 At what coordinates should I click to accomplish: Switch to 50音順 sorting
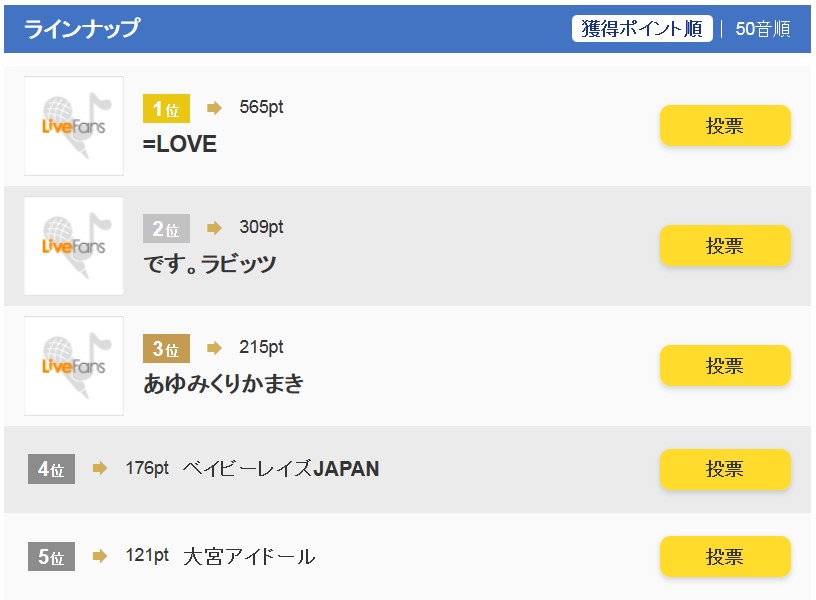(763, 29)
